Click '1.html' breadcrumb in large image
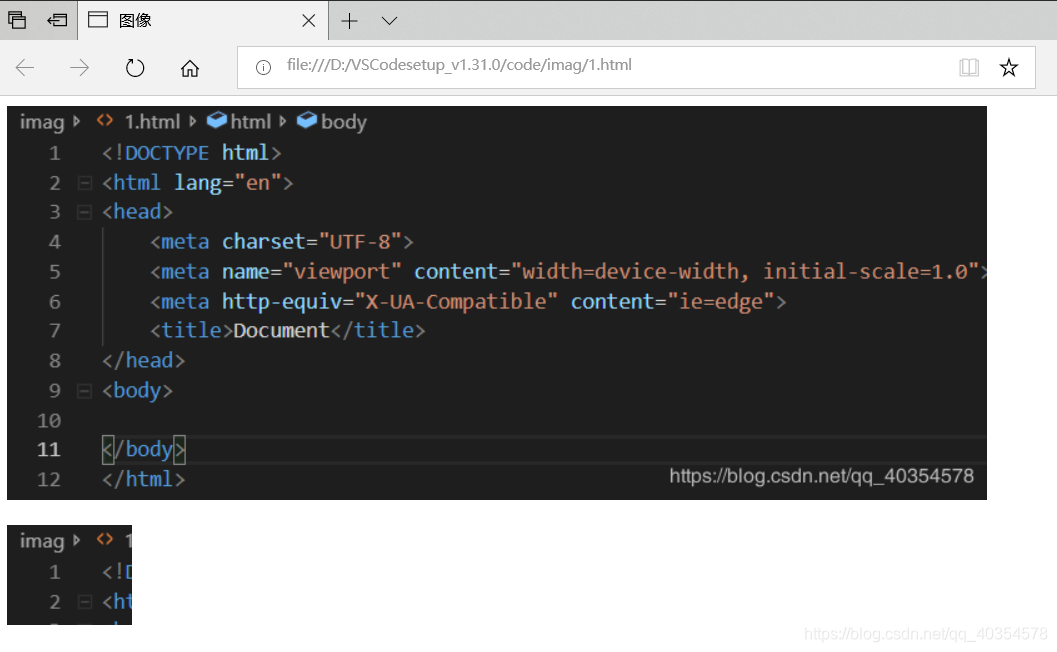The height and width of the screenshot is (652, 1057). 152,121
